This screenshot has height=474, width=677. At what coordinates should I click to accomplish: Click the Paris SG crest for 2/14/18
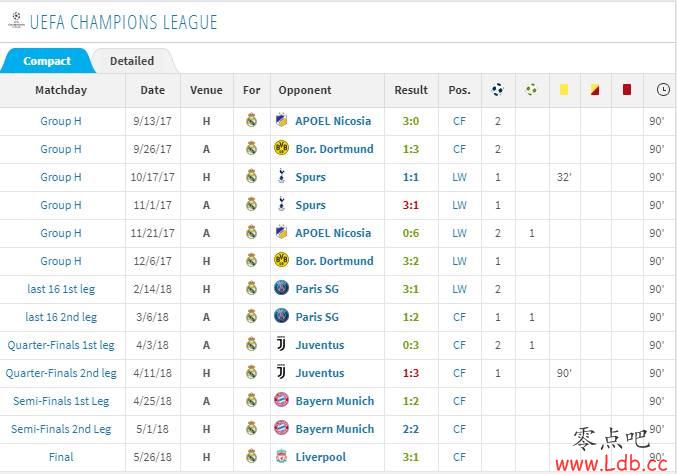coord(281,288)
